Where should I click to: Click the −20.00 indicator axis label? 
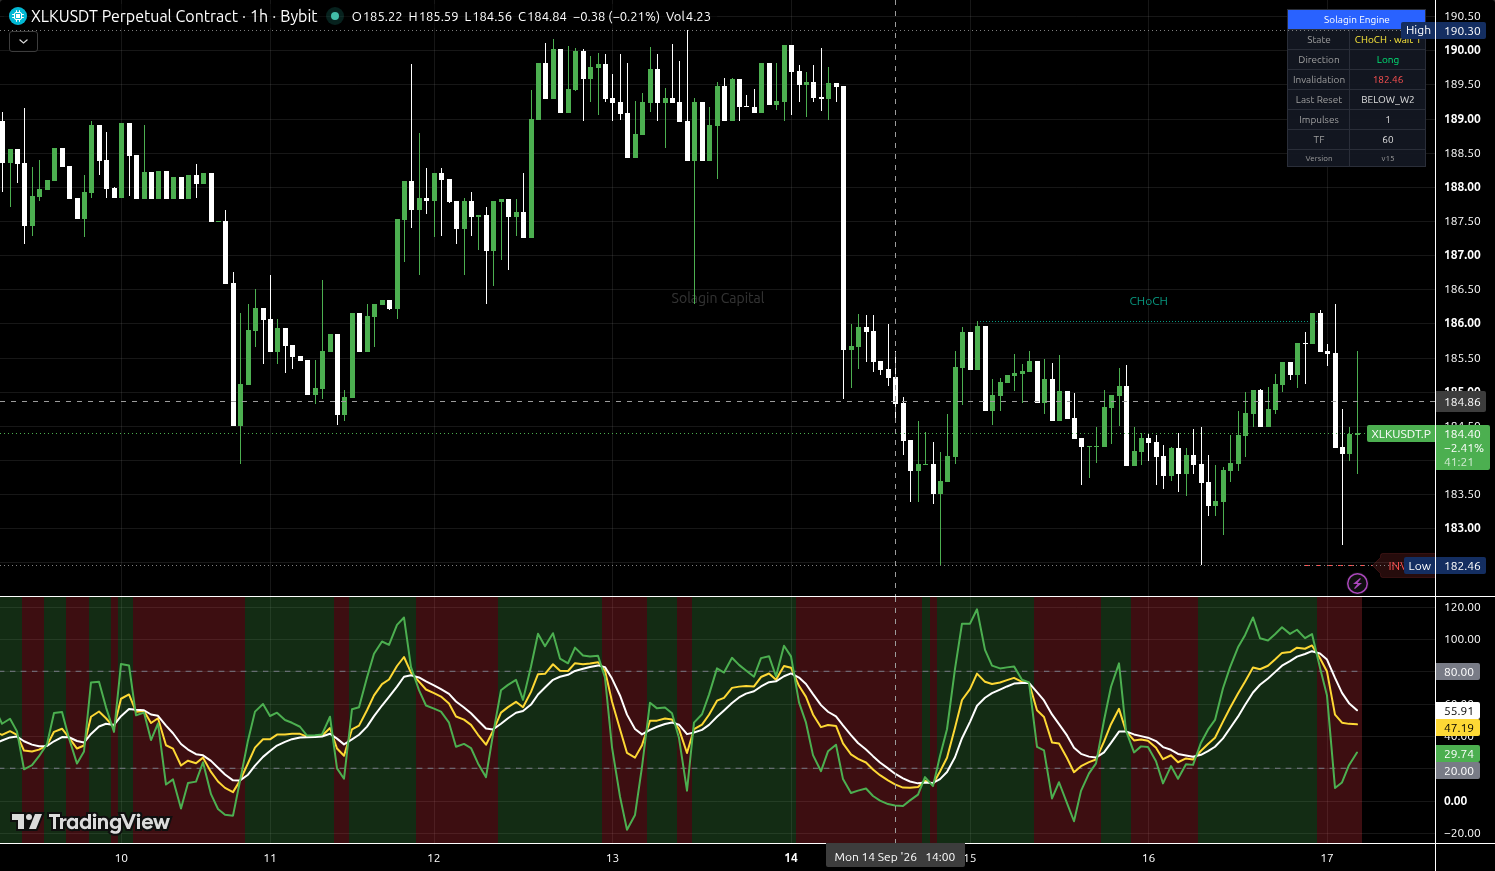point(1462,833)
